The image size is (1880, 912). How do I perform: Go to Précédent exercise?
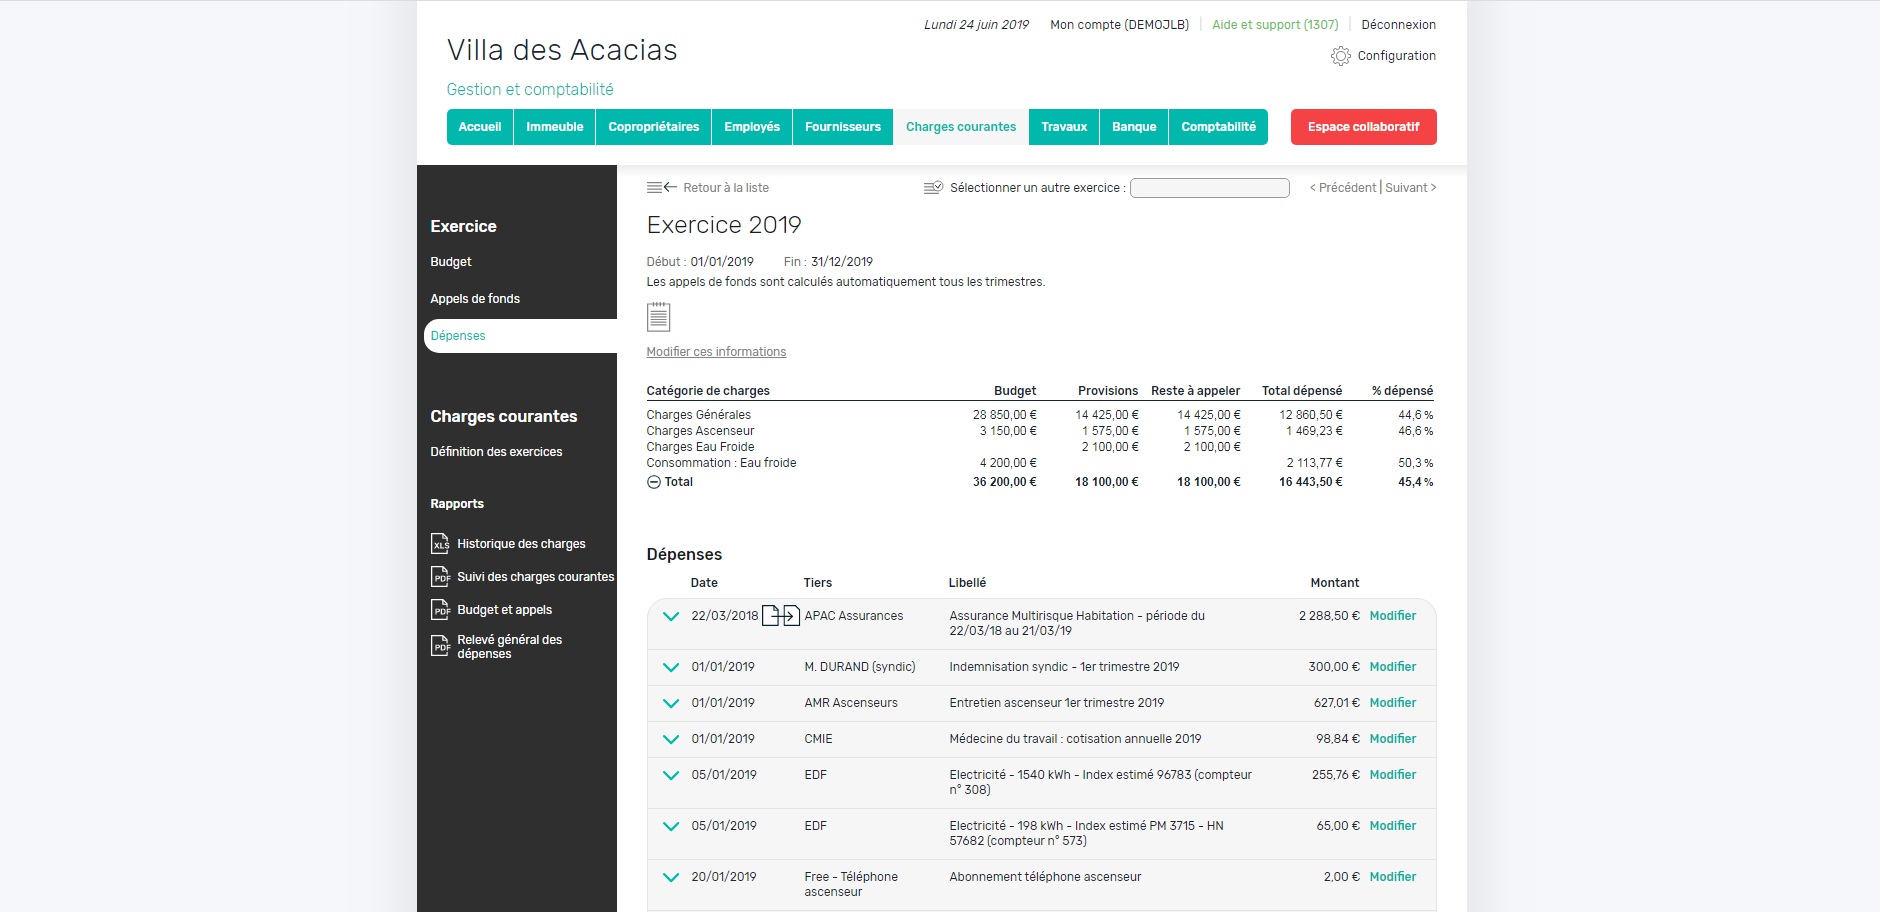(1343, 188)
